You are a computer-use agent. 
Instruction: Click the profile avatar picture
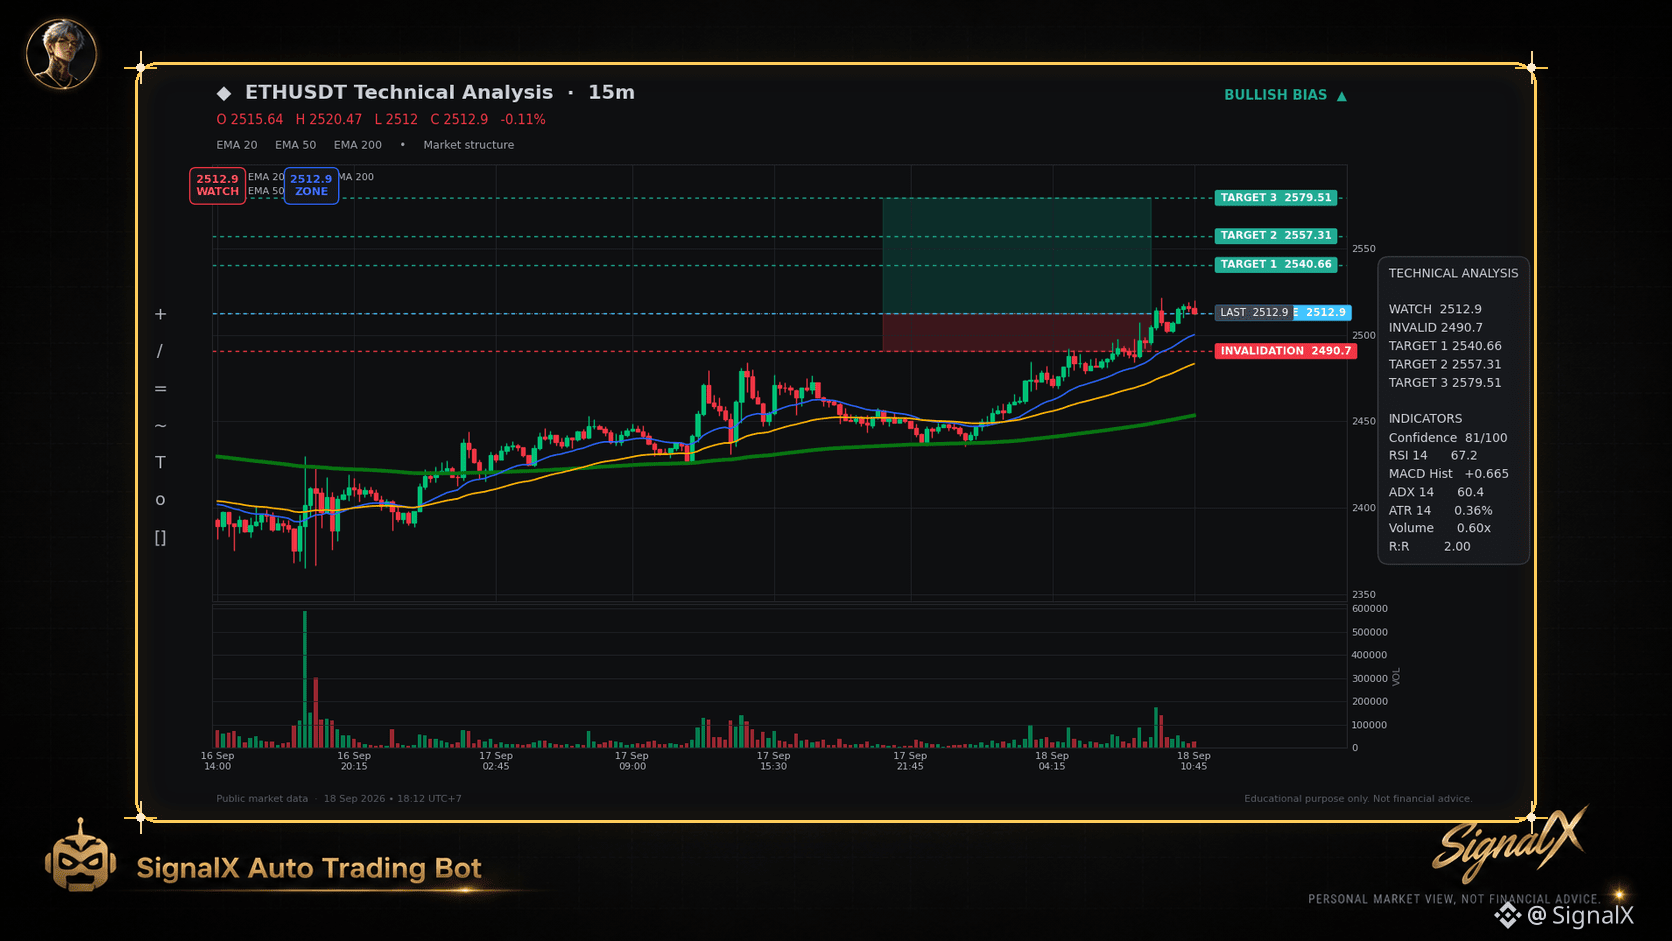point(61,53)
